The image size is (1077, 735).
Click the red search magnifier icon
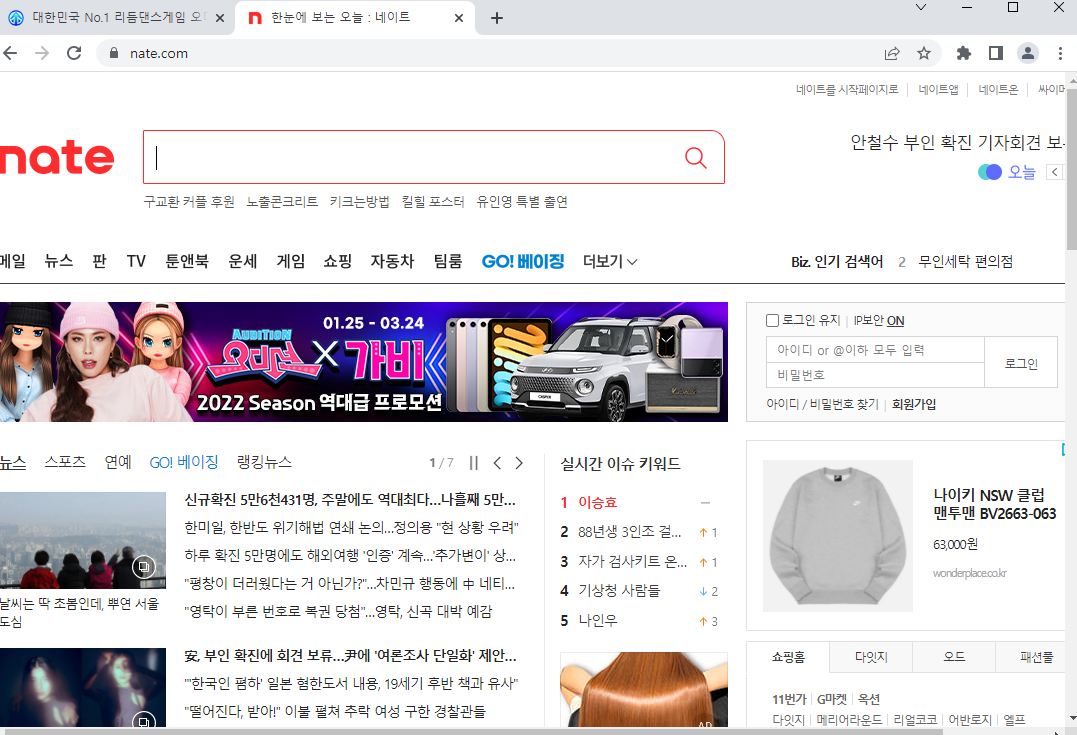point(695,158)
